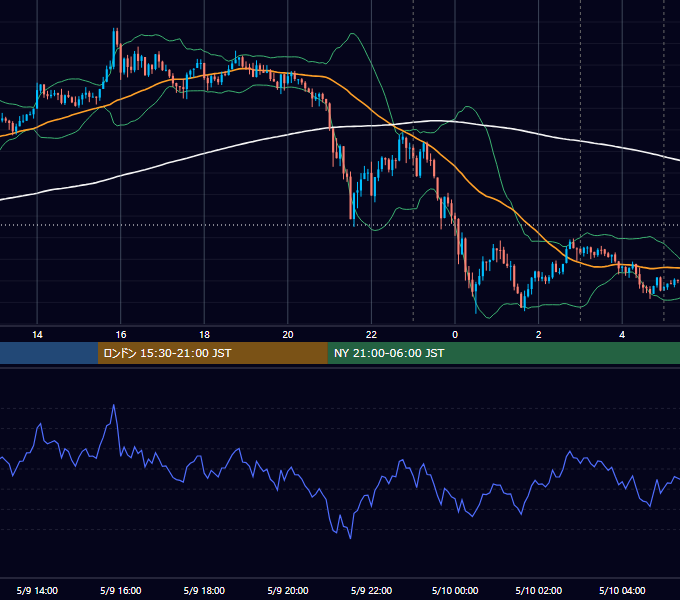680x600 pixels.
Task: Click the oscillator's highest peak near 16:00
Action: point(114,405)
